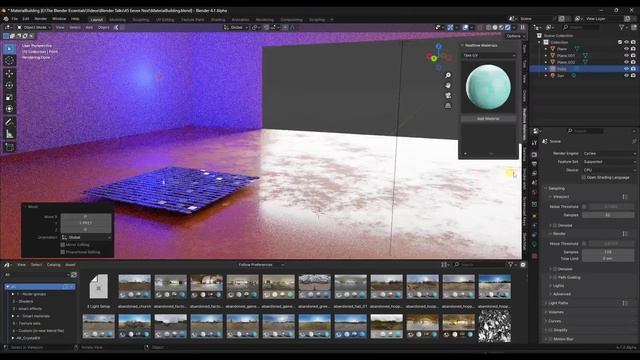The height and width of the screenshot is (360, 640).
Task: Open the Follow Preferences dropdown in asset browser
Action: (x=261, y=265)
